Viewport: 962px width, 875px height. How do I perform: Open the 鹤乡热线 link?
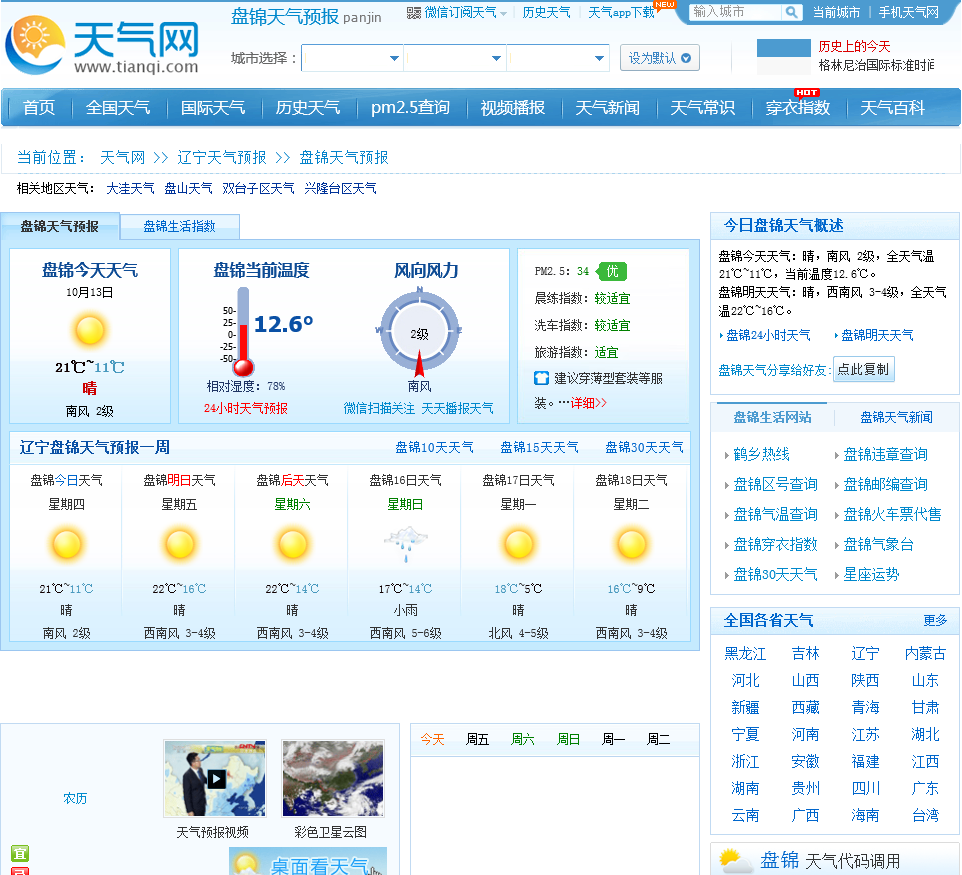[x=761, y=455]
